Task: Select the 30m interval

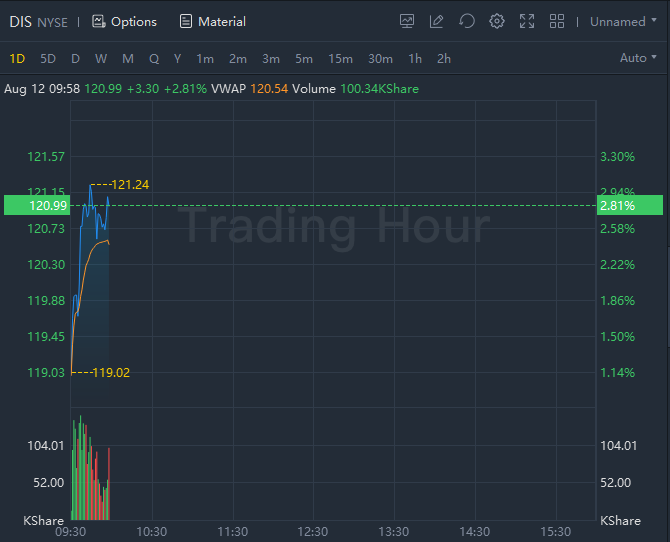Action: pos(380,58)
